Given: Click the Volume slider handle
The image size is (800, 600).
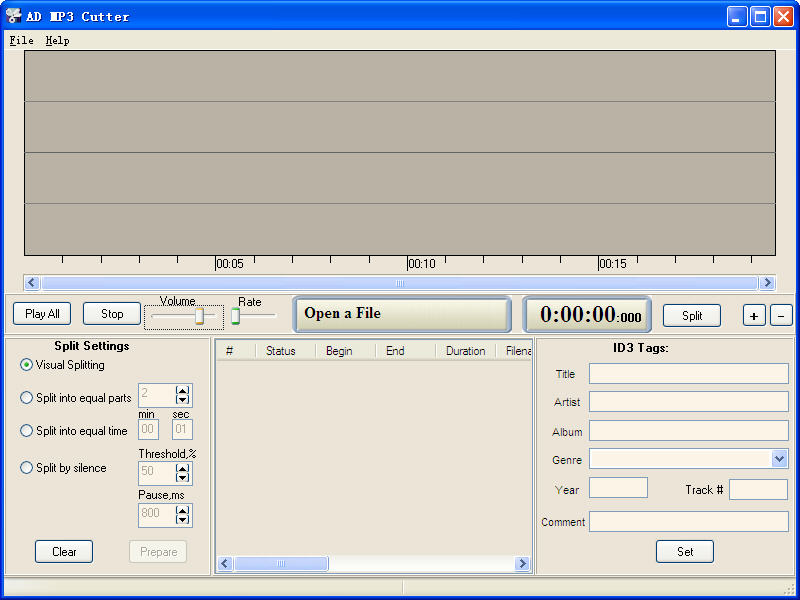Looking at the screenshot, I should click(199, 316).
